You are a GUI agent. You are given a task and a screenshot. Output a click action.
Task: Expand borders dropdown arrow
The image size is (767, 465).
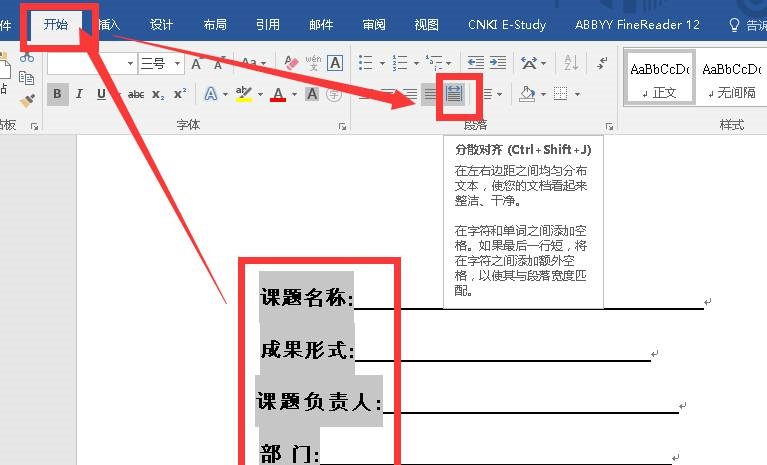[x=577, y=94]
